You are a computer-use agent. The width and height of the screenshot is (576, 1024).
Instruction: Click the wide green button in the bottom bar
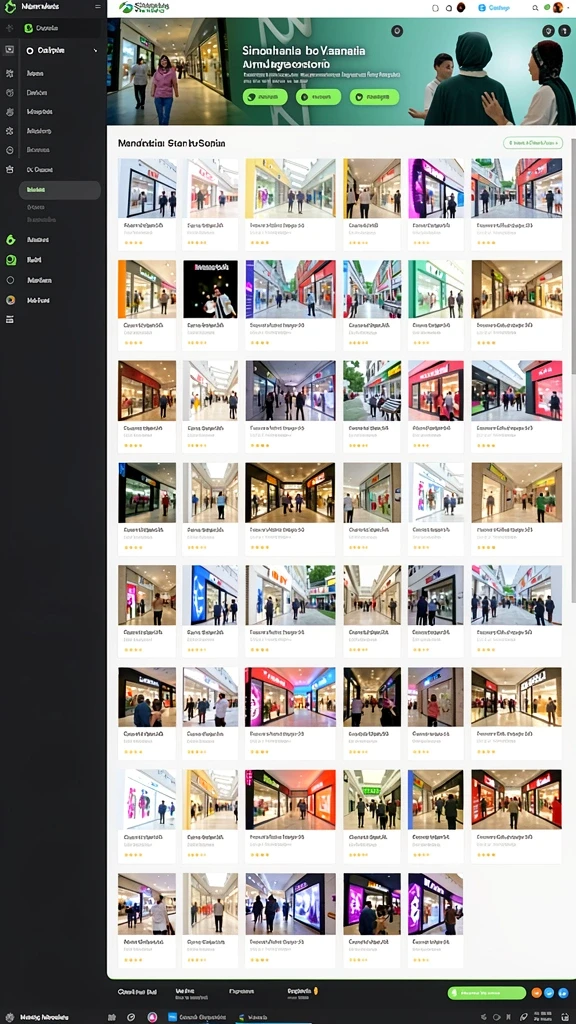point(487,993)
